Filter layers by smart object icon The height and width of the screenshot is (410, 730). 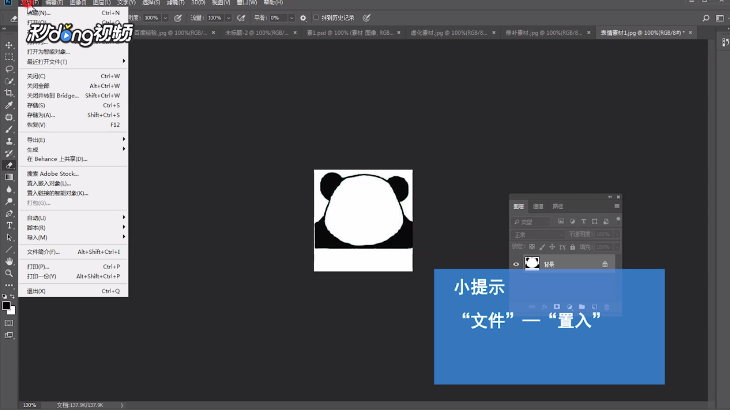pos(606,222)
